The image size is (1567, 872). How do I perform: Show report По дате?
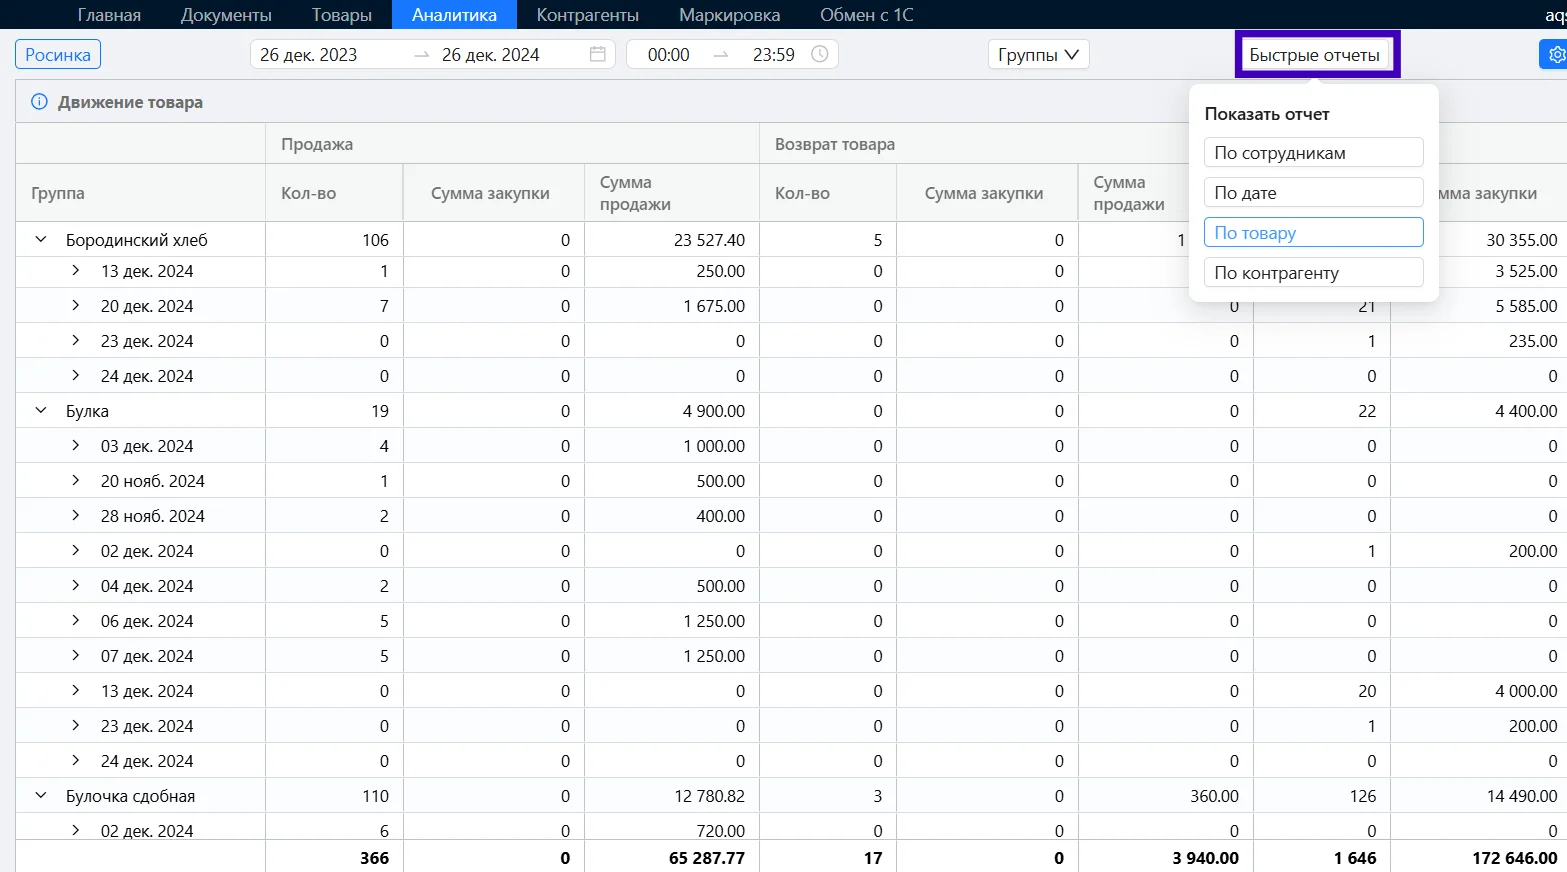tap(1313, 192)
